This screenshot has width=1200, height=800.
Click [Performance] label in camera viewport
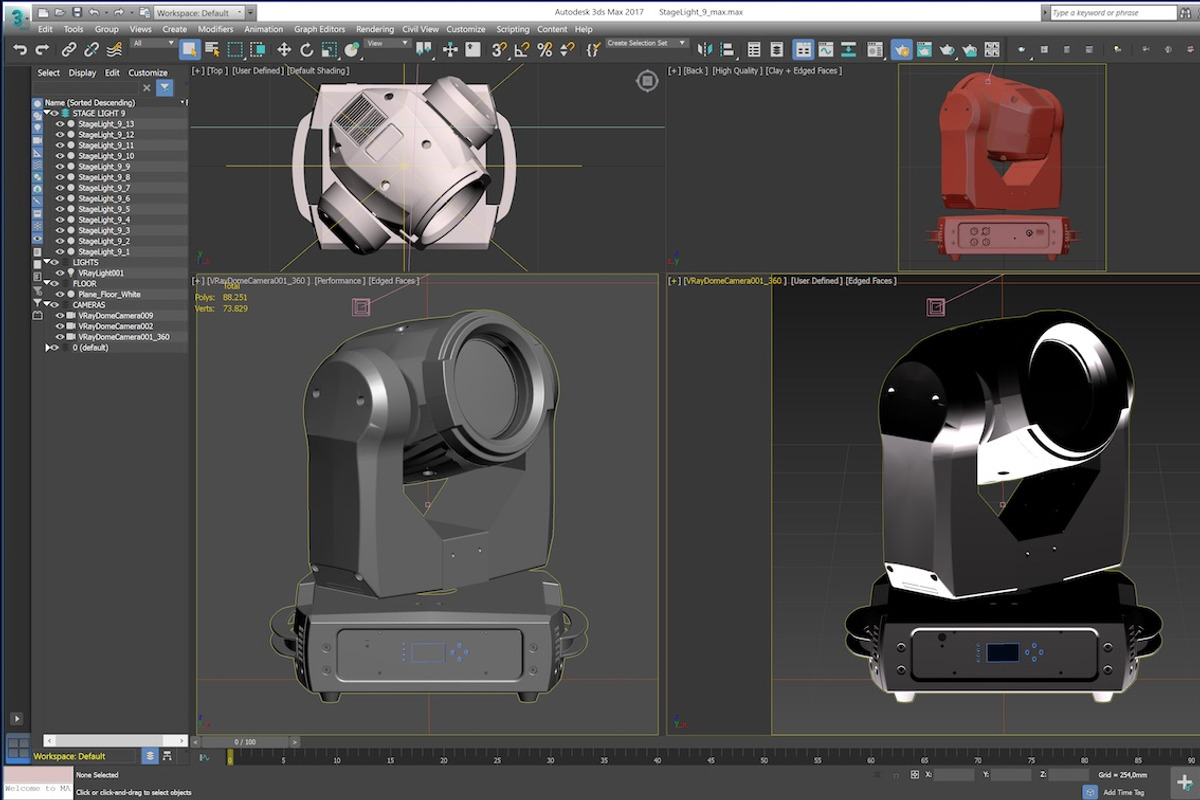(340, 281)
